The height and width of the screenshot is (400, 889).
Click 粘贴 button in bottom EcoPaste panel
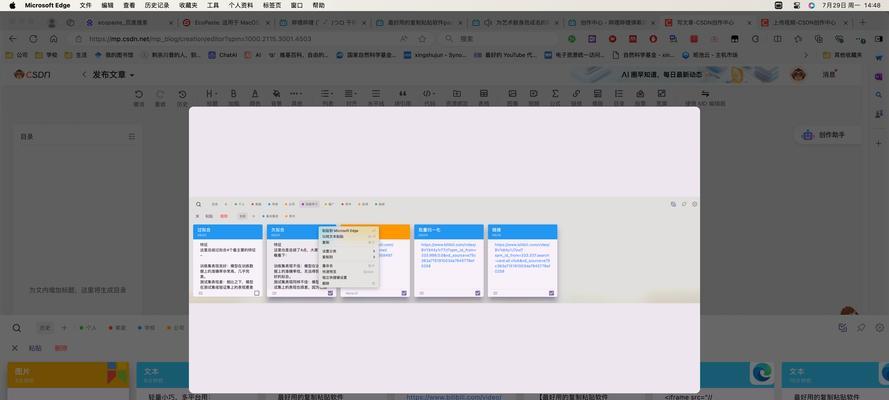(35, 348)
